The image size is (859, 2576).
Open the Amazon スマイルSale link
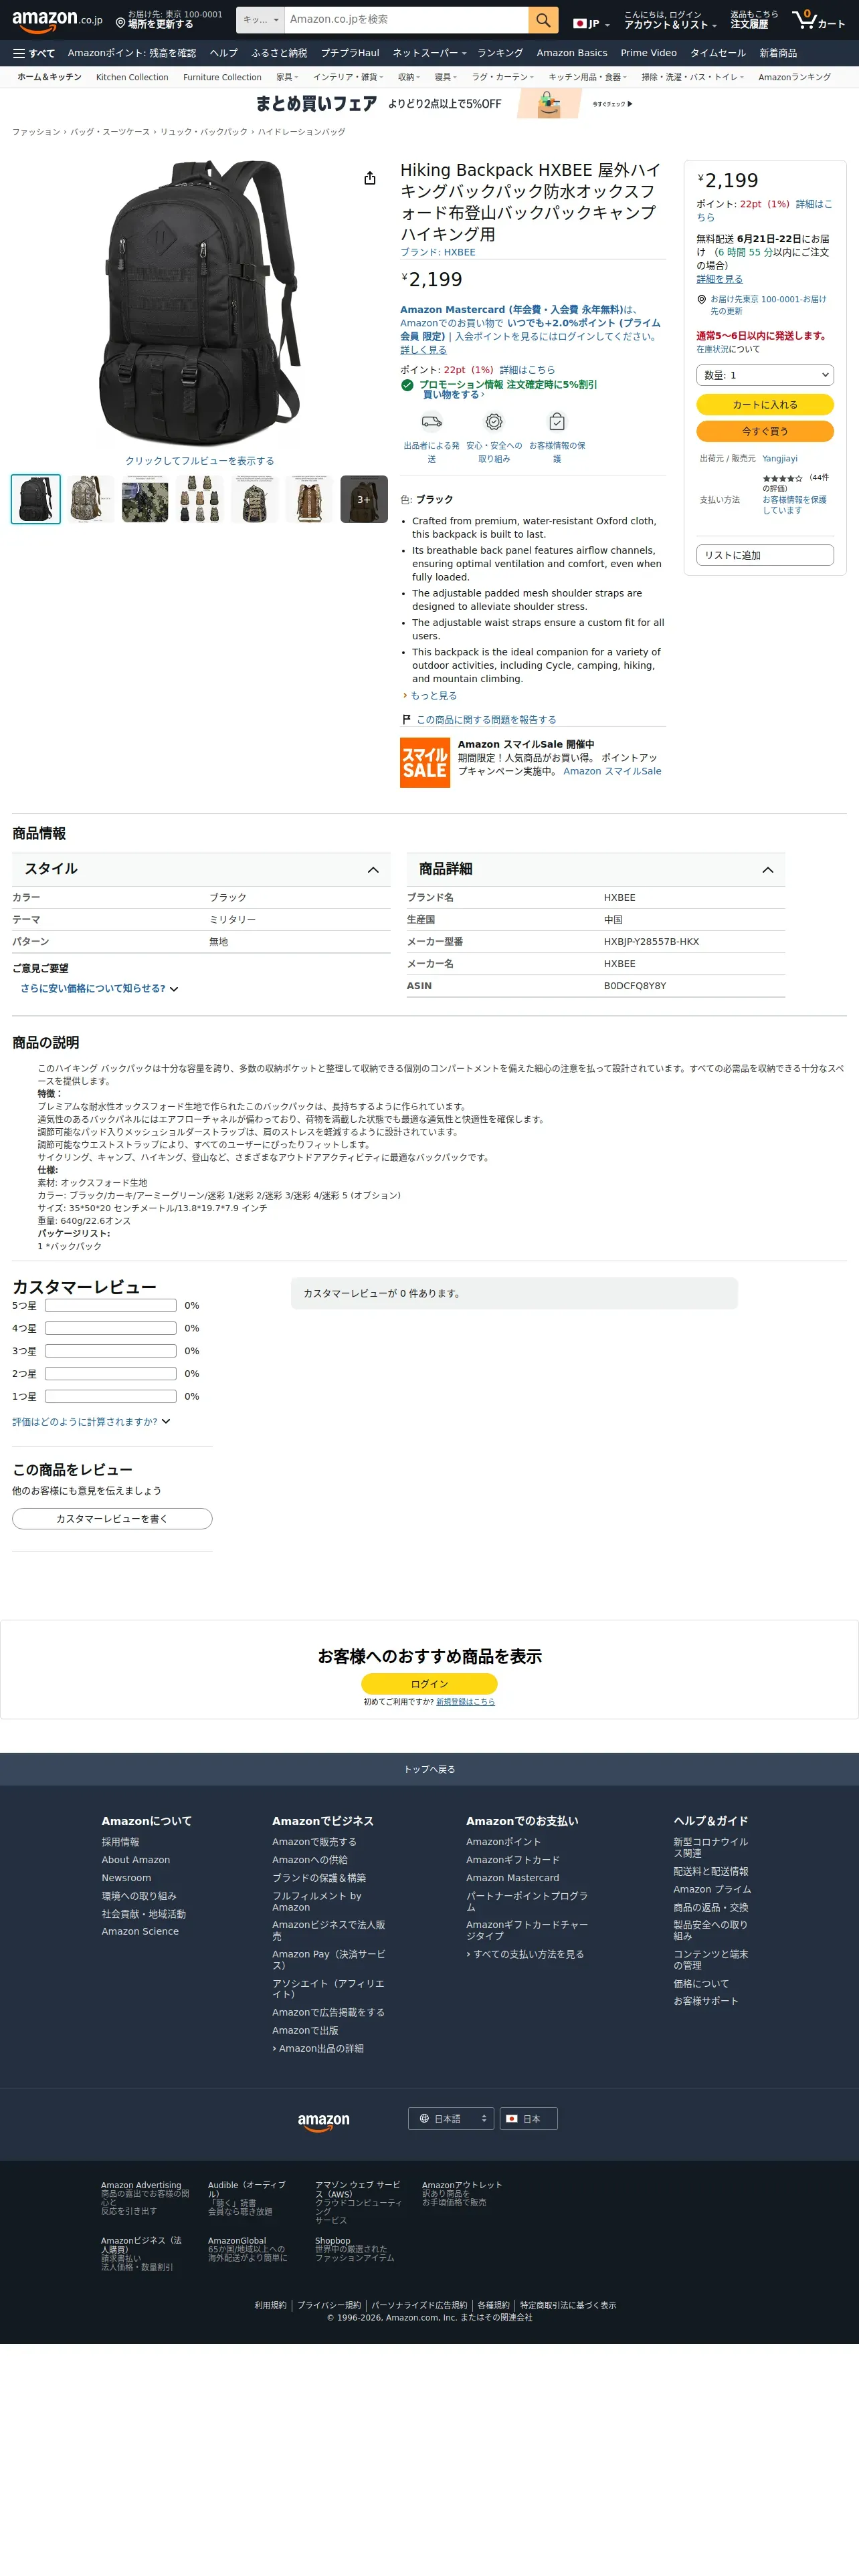click(612, 771)
